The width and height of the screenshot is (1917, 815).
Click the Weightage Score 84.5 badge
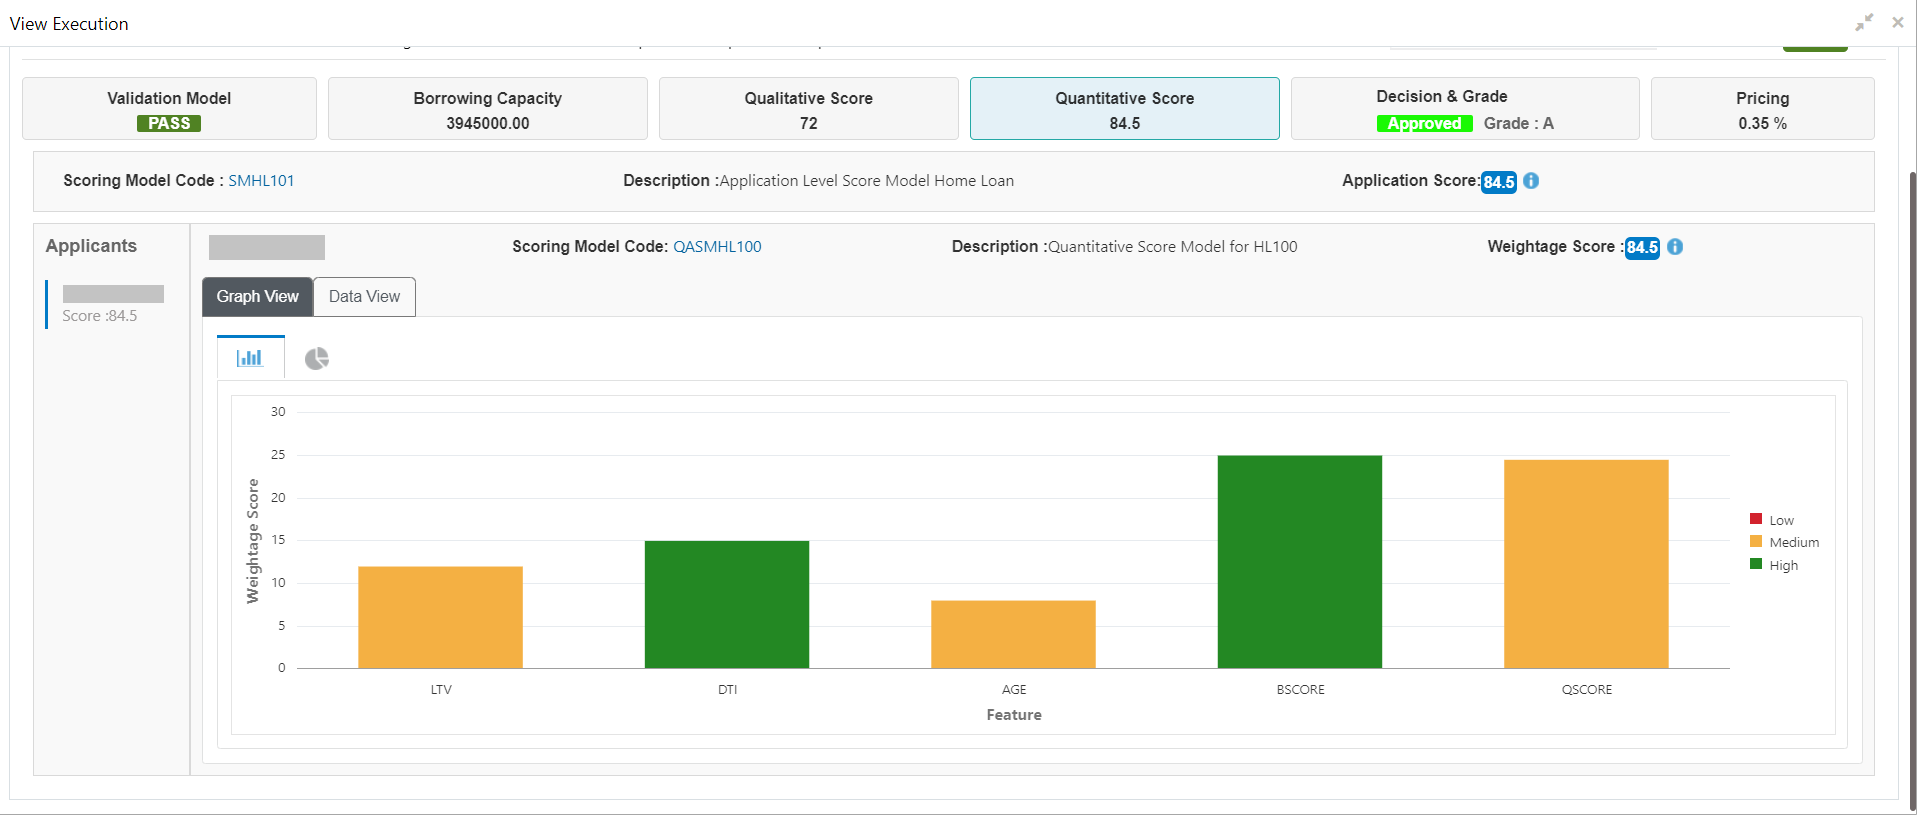point(1642,248)
